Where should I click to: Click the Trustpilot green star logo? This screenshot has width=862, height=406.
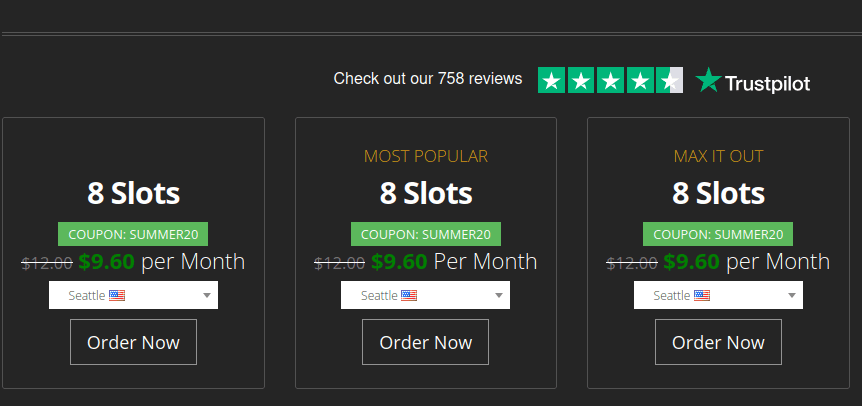[708, 81]
